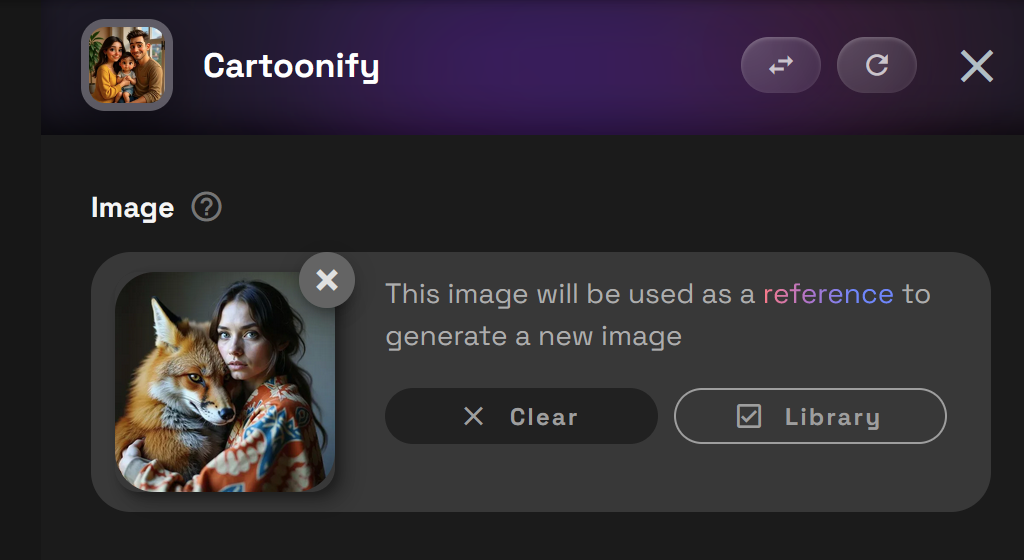Click empty area of the image upload card
1024x560 pixels.
pyautogui.click(x=653, y=480)
